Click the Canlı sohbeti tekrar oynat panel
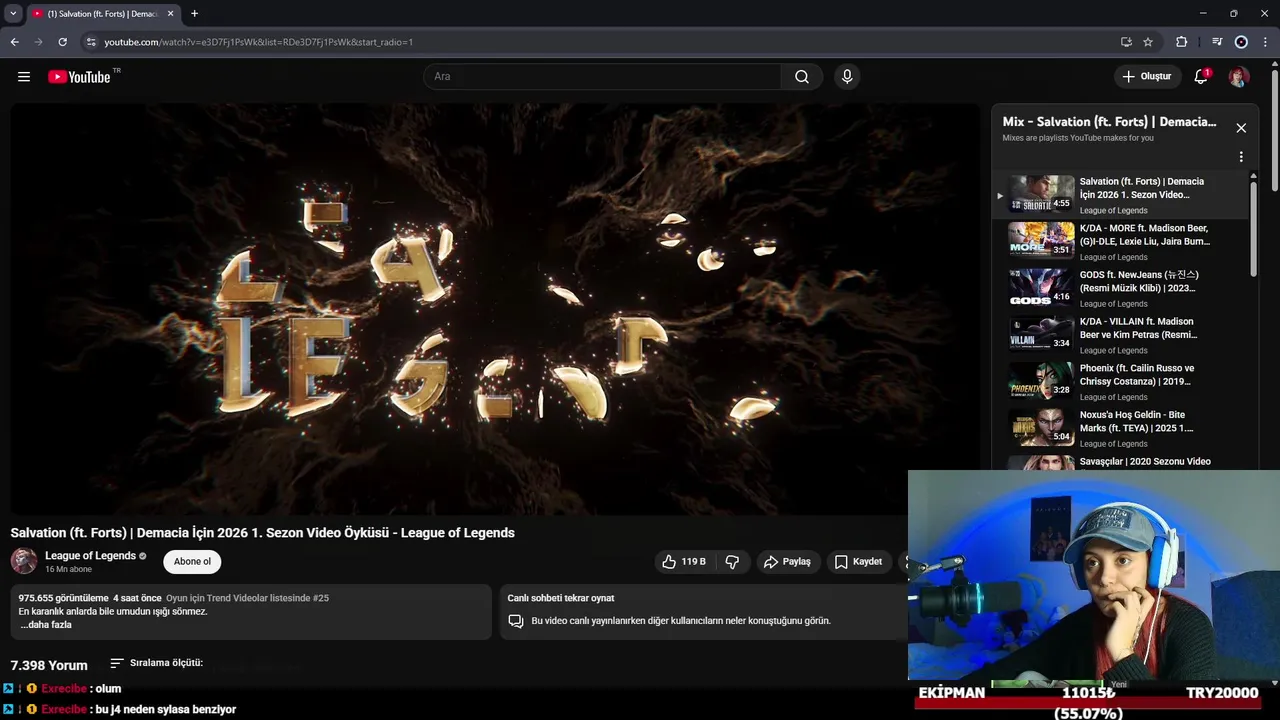 tap(703, 612)
